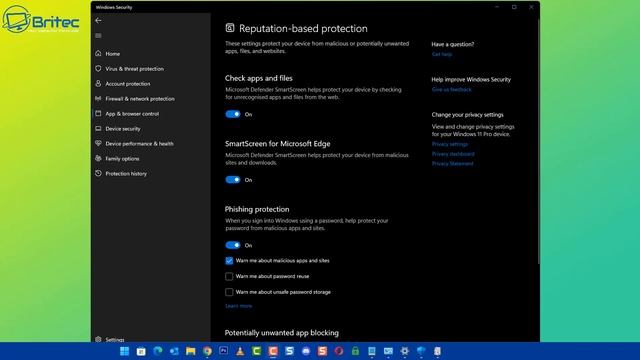This screenshot has width=640, height=360.
Task: Open Windows Security shield in taskbar
Action: (x=421, y=351)
